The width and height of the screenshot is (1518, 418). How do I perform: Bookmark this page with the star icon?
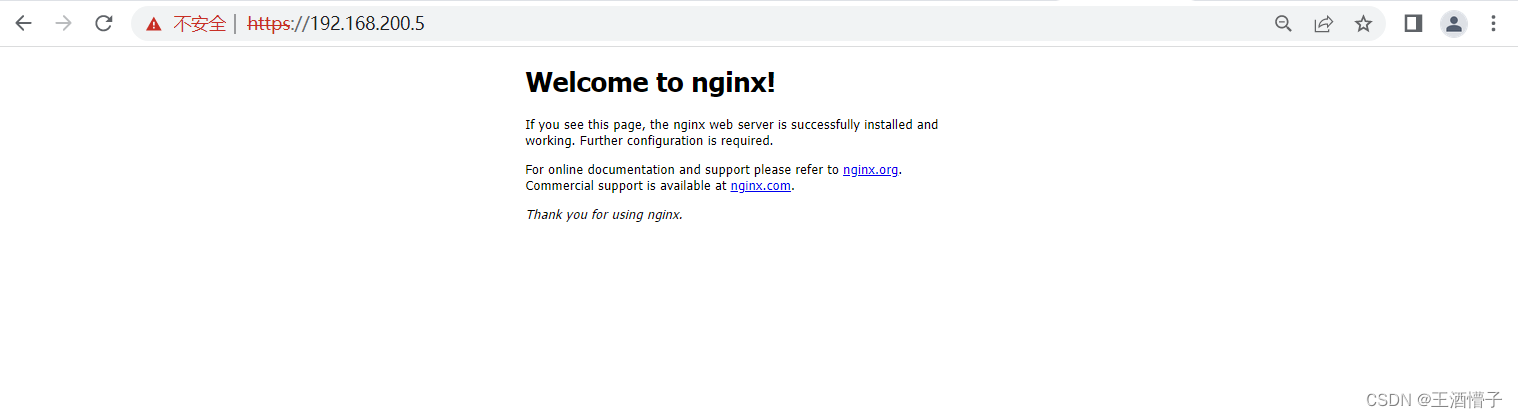[1363, 24]
